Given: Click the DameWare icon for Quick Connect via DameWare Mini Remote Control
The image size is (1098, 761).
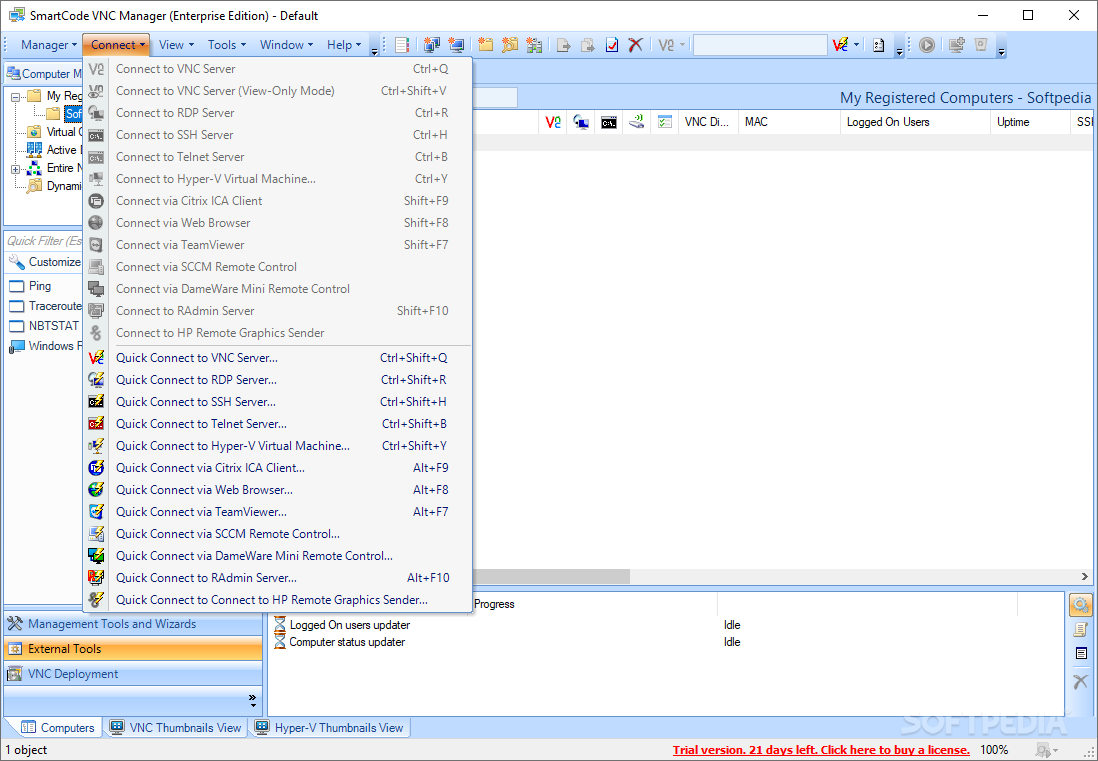Looking at the screenshot, I should coord(97,556).
